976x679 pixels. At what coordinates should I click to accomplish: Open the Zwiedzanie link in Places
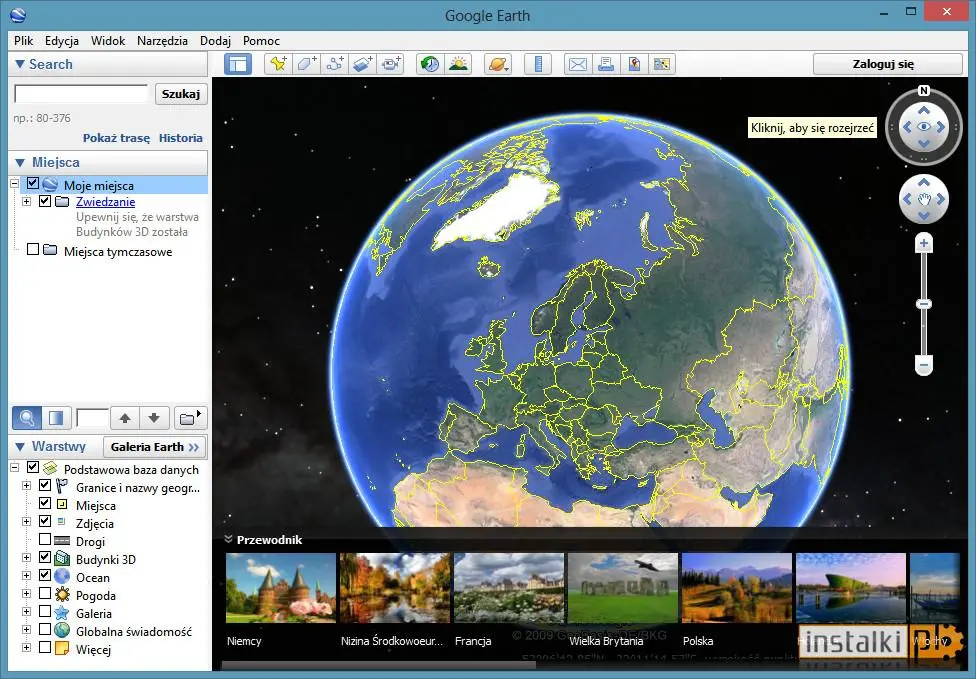[105, 202]
